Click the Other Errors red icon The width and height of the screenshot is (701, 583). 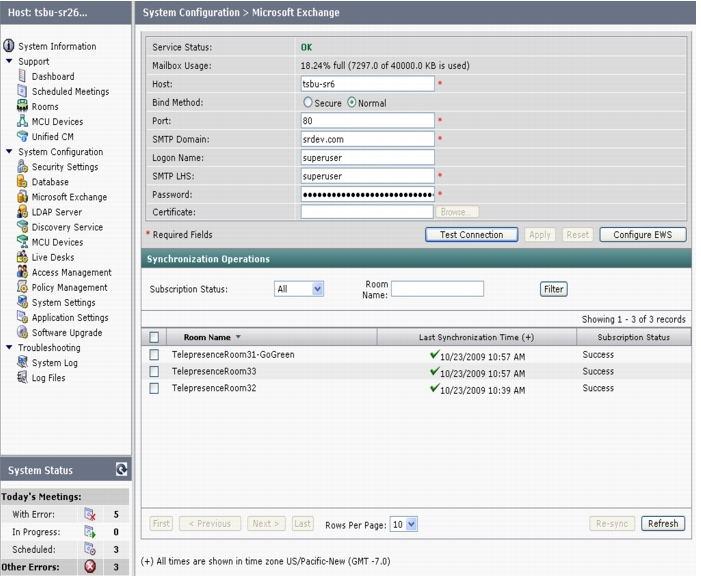point(90,567)
